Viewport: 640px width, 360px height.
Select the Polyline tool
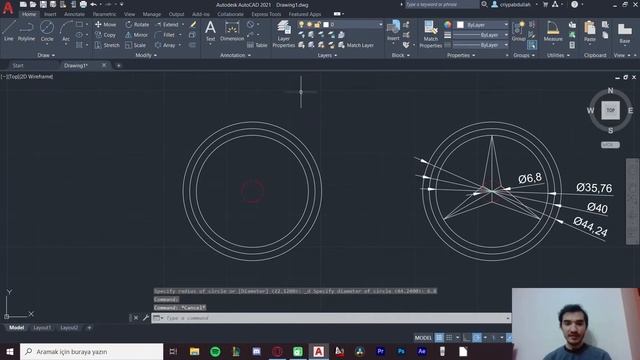click(26, 31)
